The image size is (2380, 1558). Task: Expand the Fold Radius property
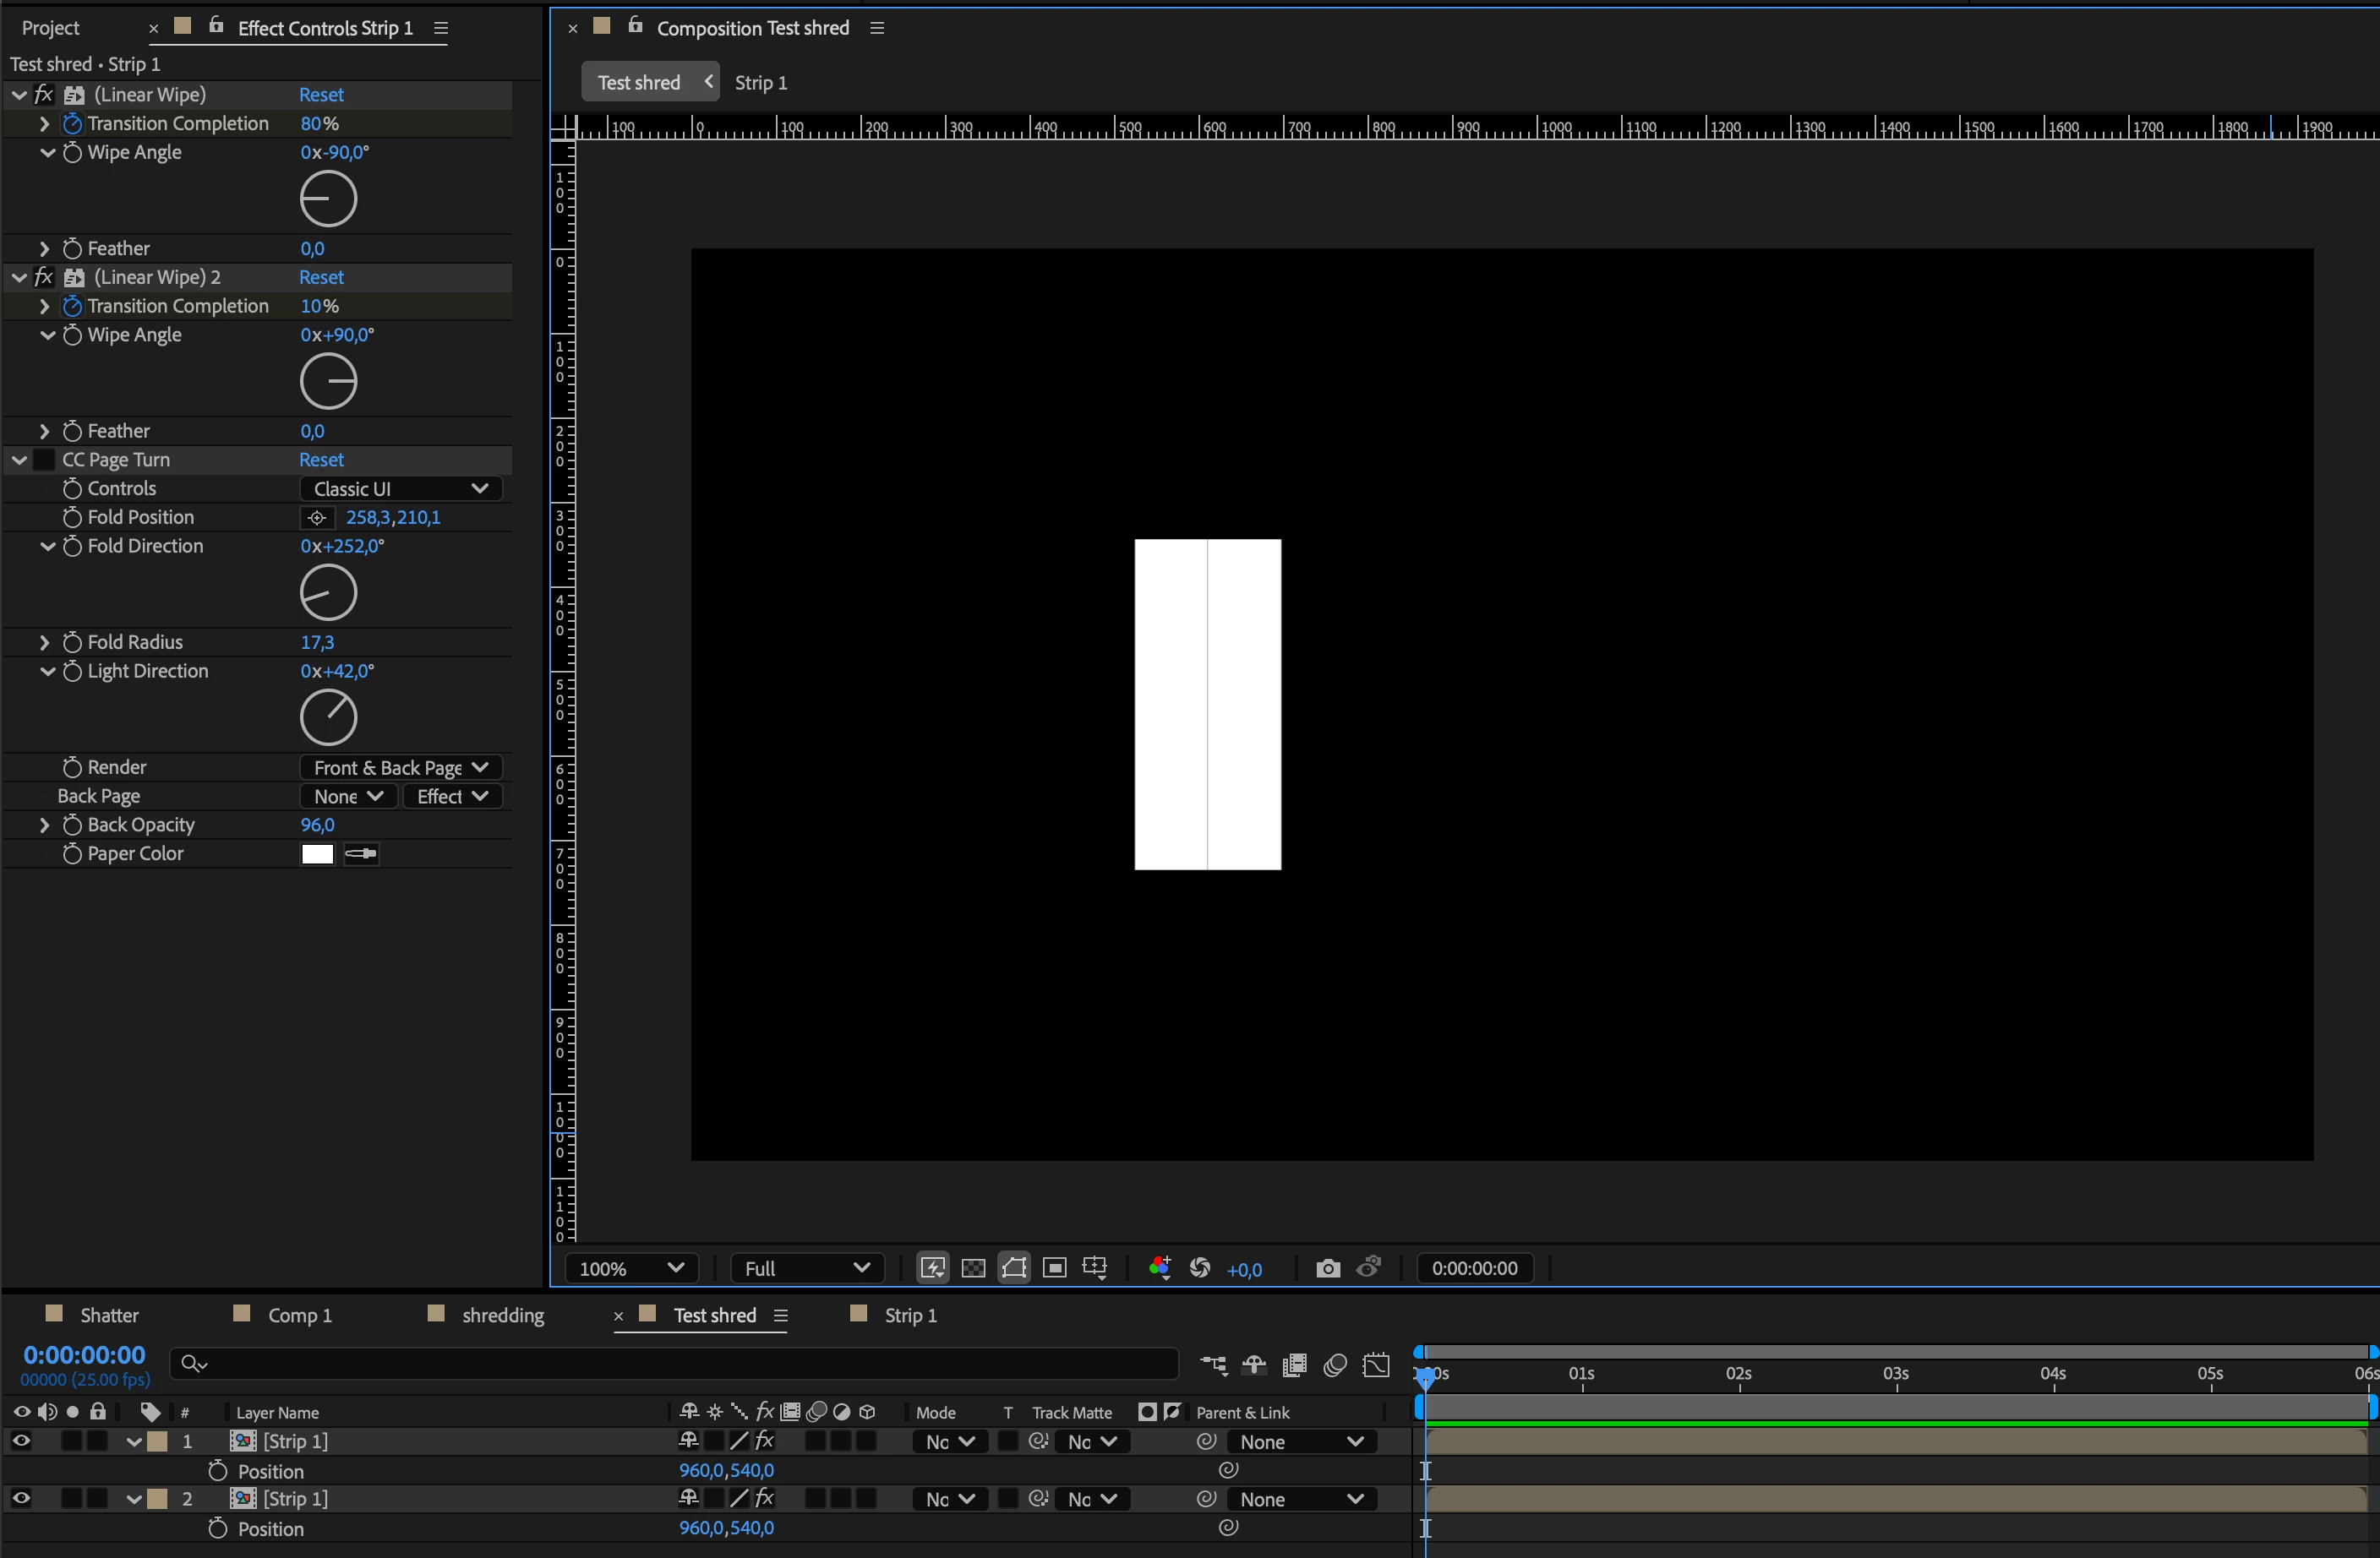pos(44,642)
